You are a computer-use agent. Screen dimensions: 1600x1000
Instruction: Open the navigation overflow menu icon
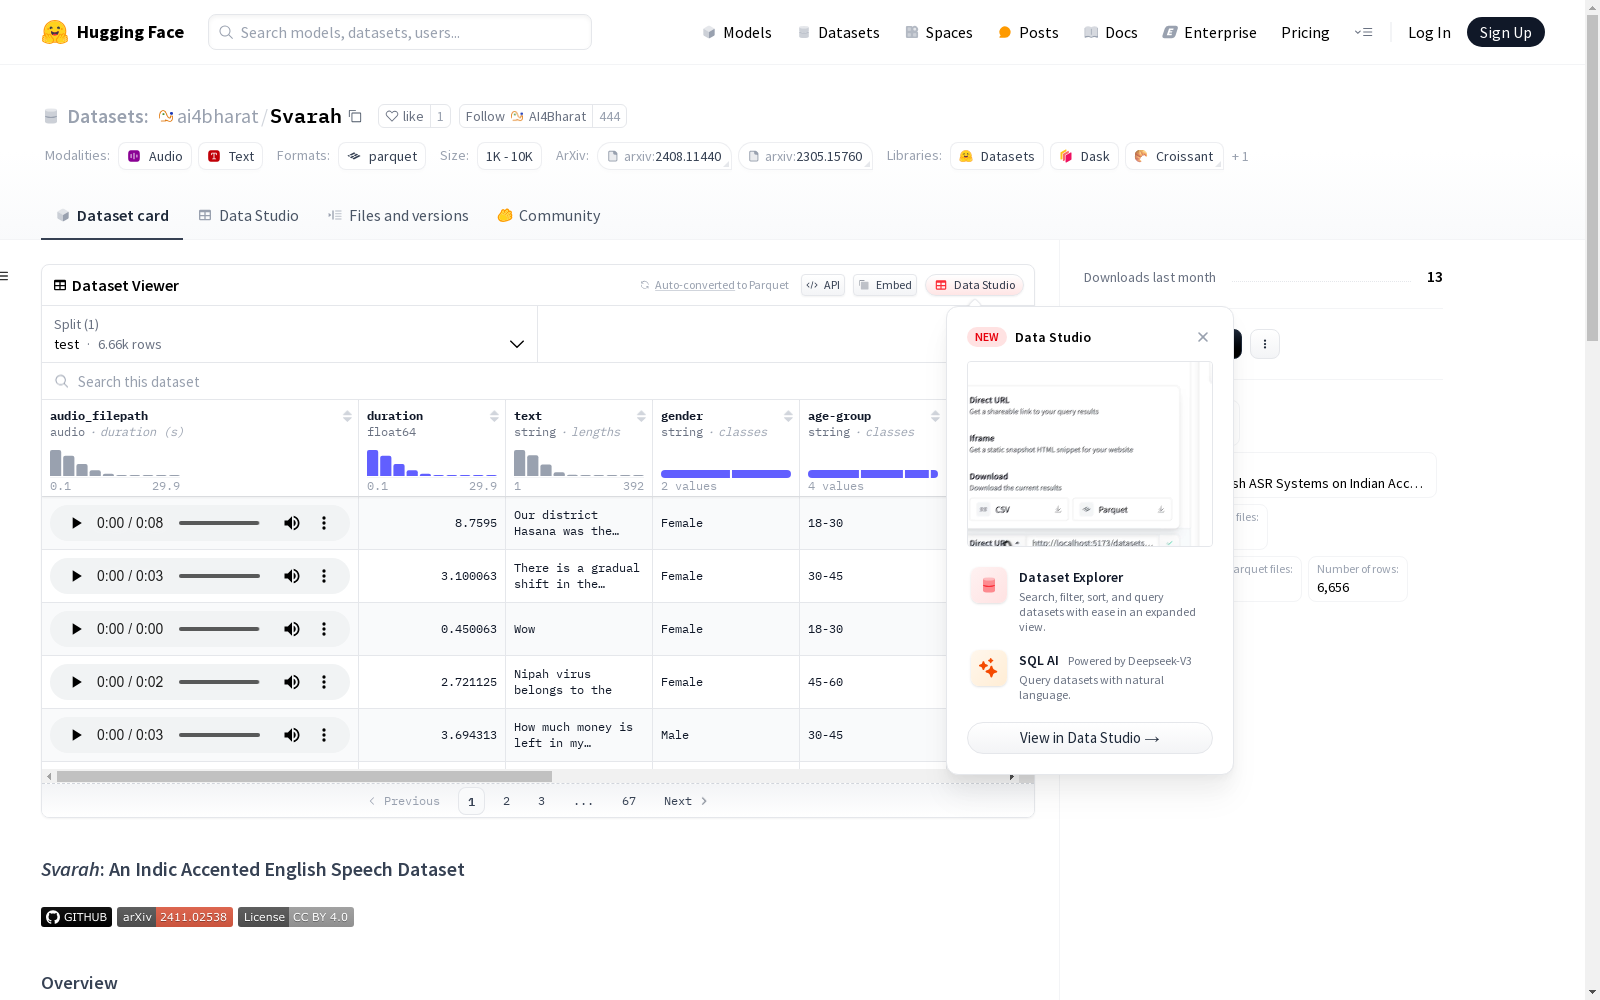(1364, 32)
